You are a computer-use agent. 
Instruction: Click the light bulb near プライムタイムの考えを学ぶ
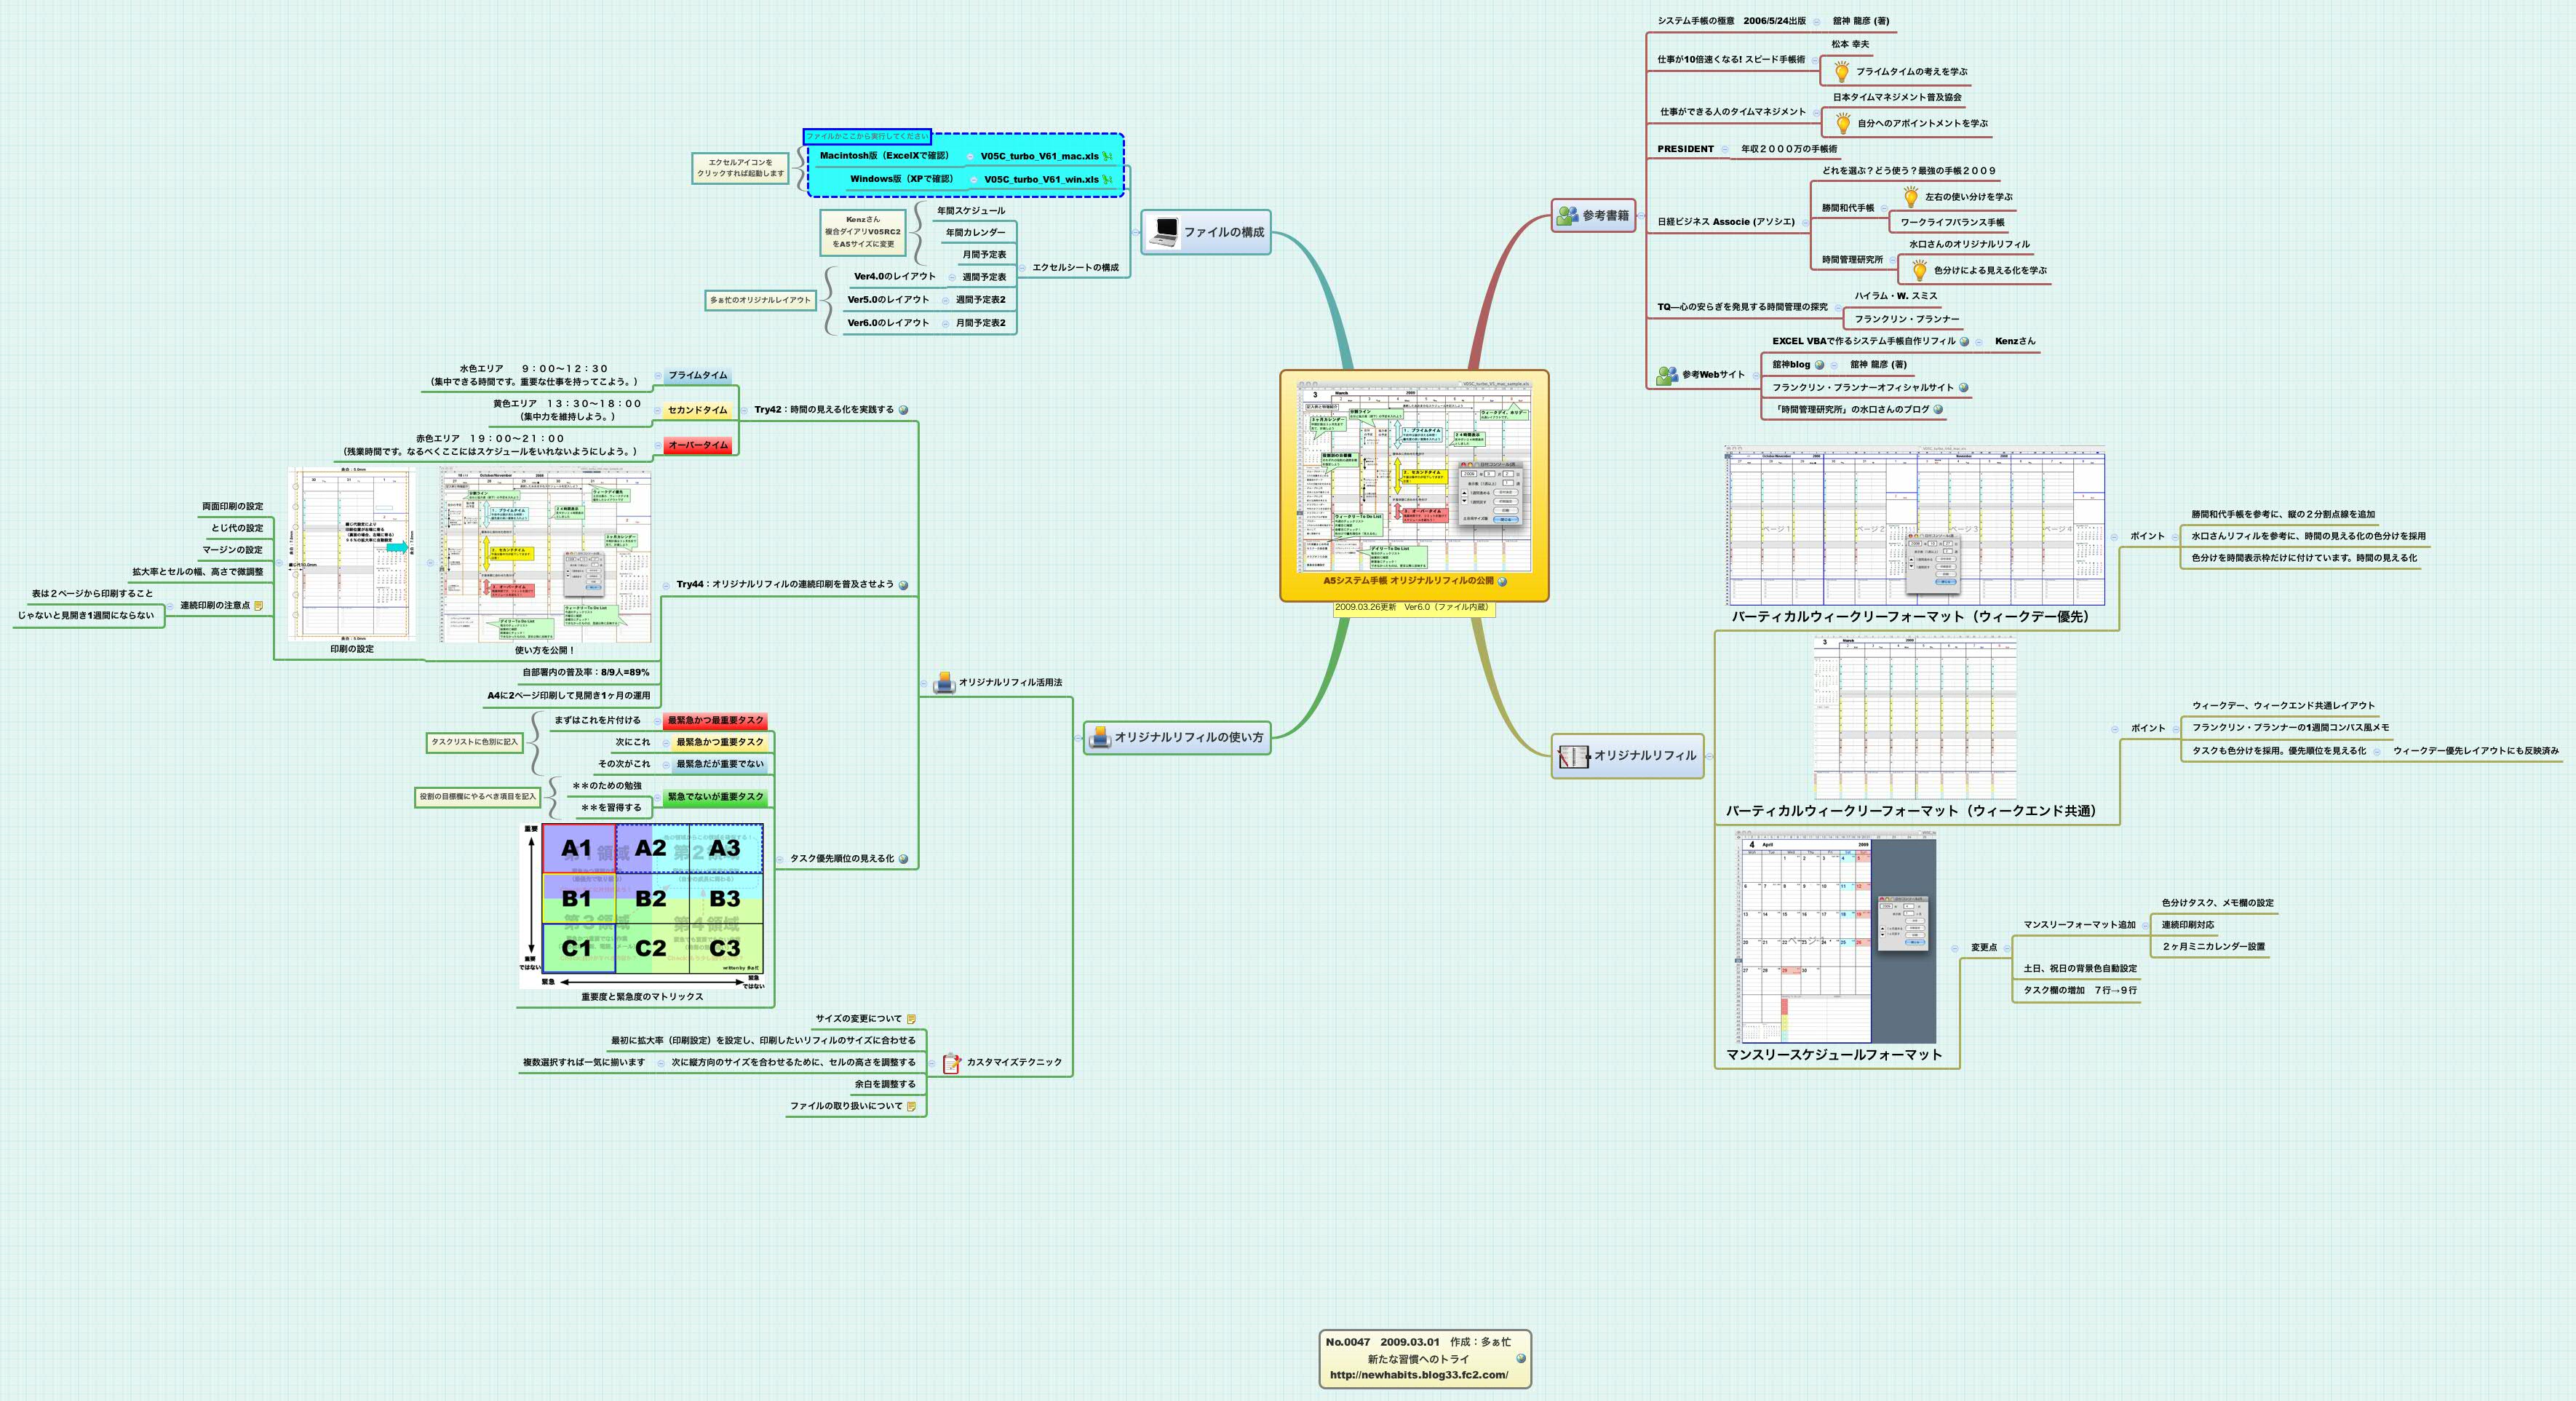pos(1842,73)
